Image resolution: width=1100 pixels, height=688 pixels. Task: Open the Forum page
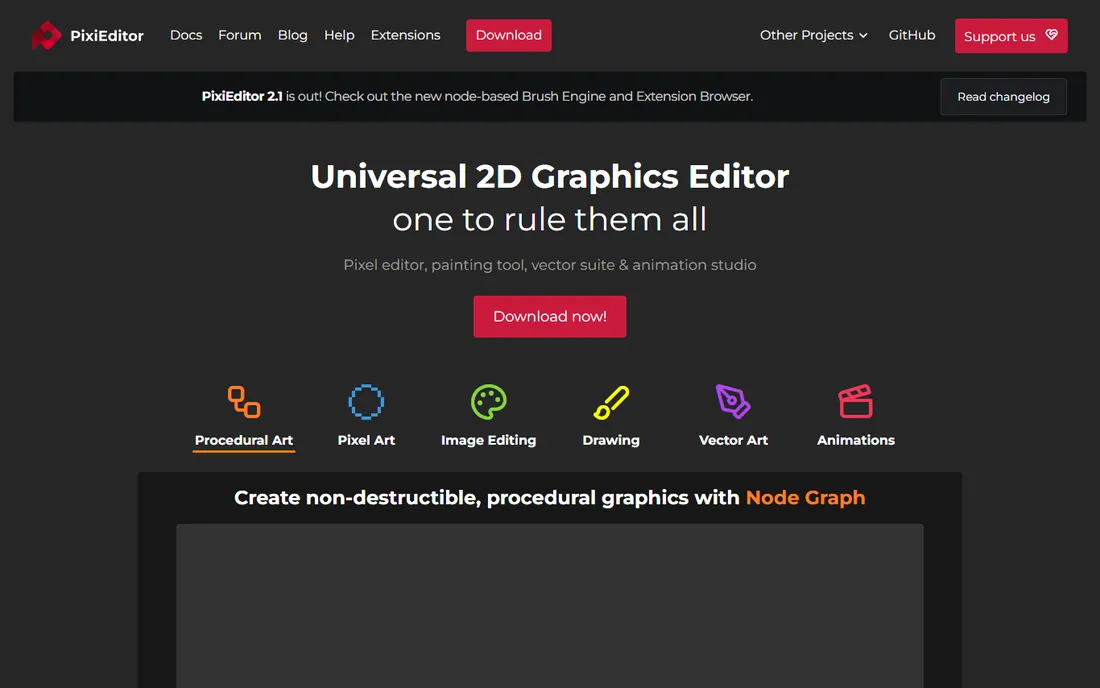[x=240, y=35]
